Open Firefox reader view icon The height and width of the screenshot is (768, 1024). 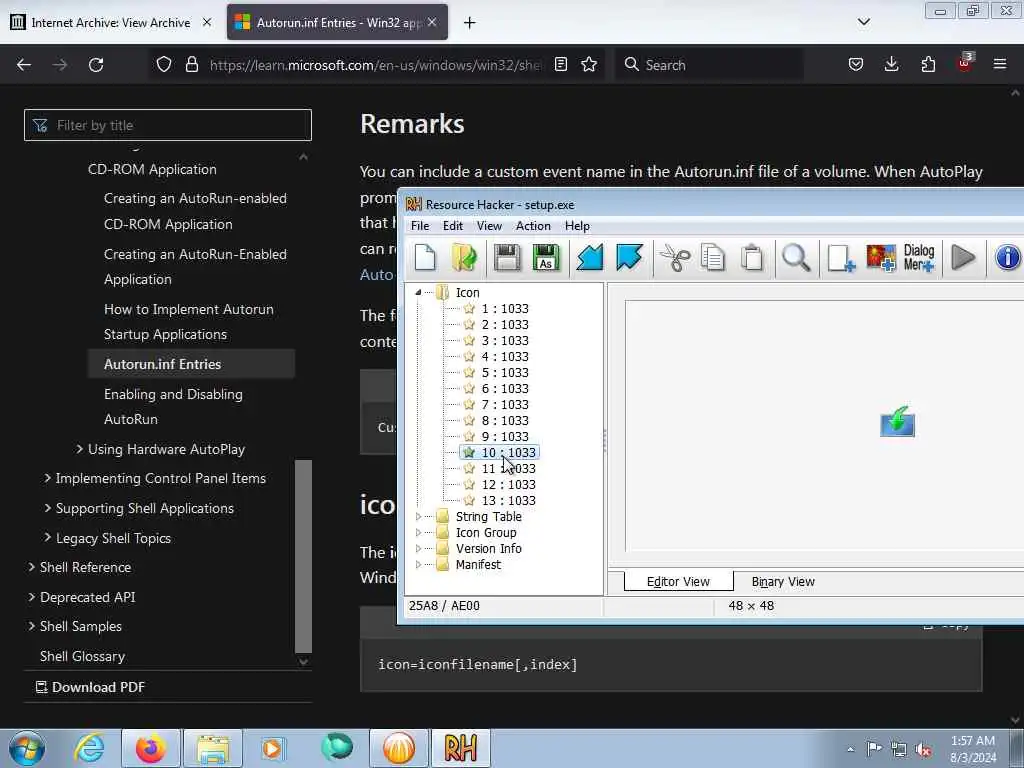tap(560, 65)
